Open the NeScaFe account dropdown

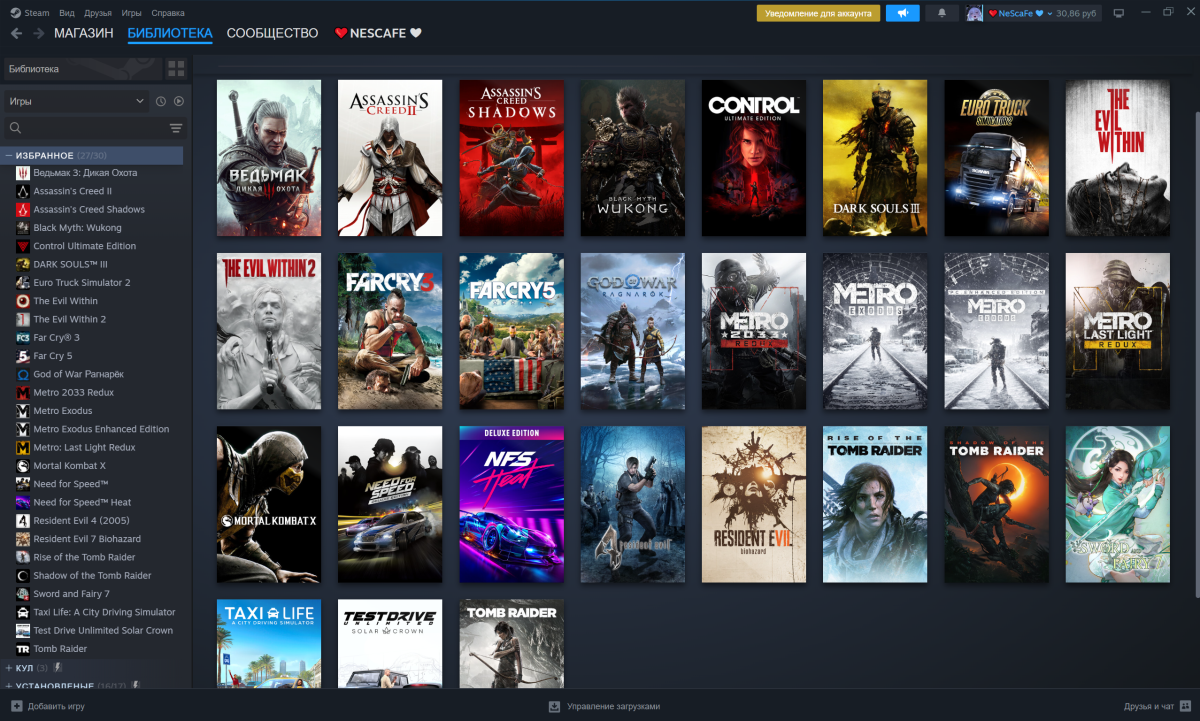click(1020, 13)
